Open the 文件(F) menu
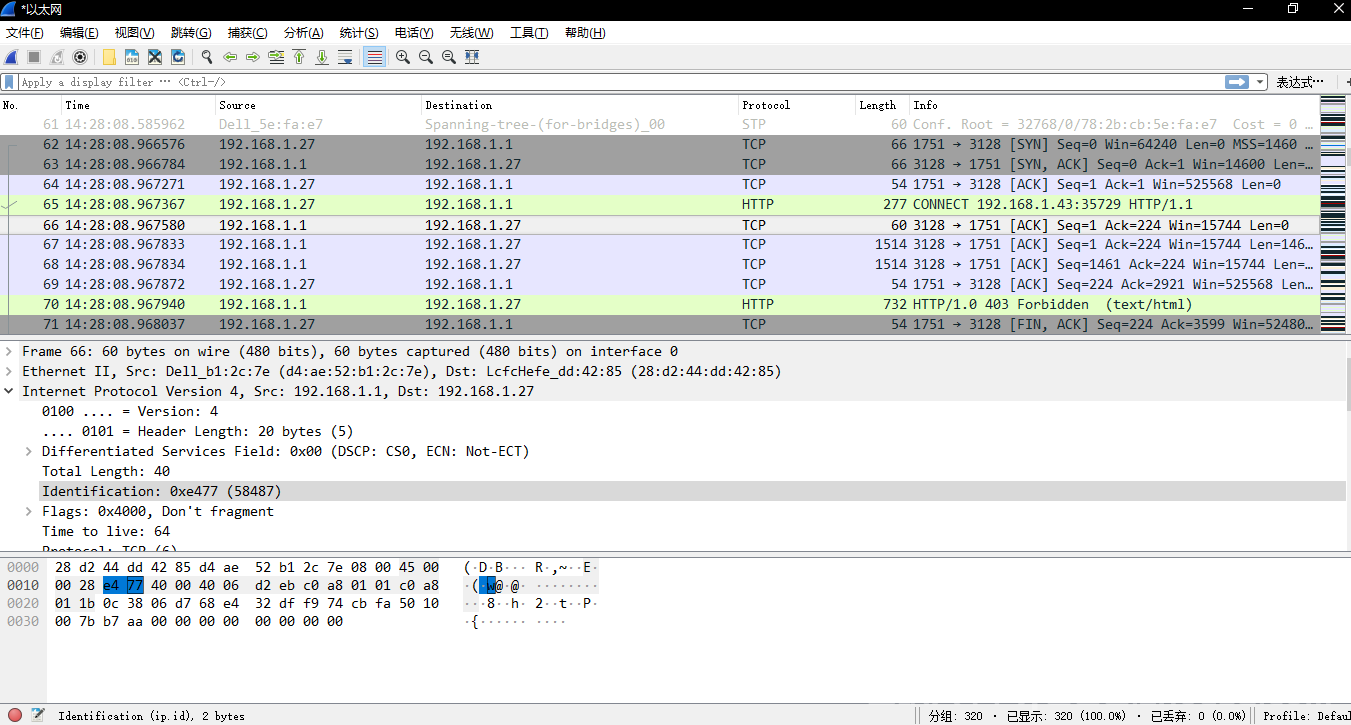1351x725 pixels. coord(25,33)
